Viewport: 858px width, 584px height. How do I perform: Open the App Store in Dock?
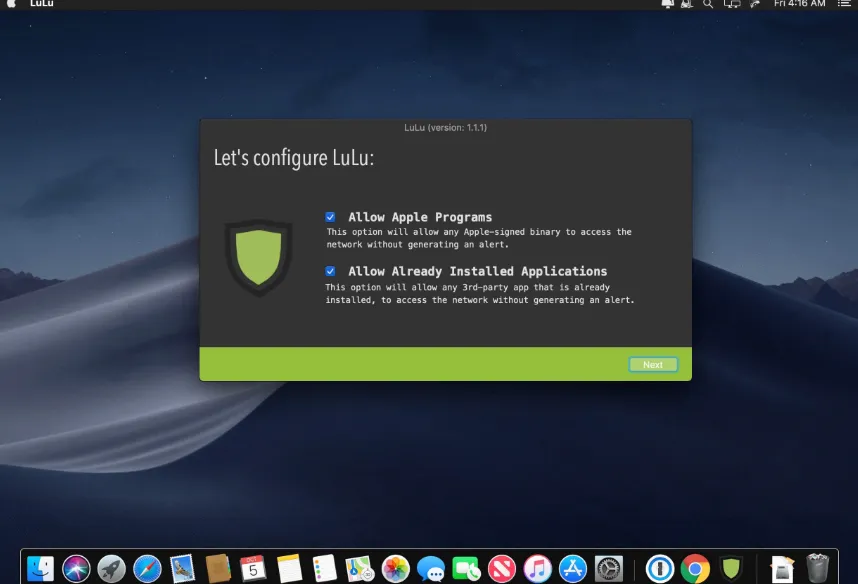(573, 568)
